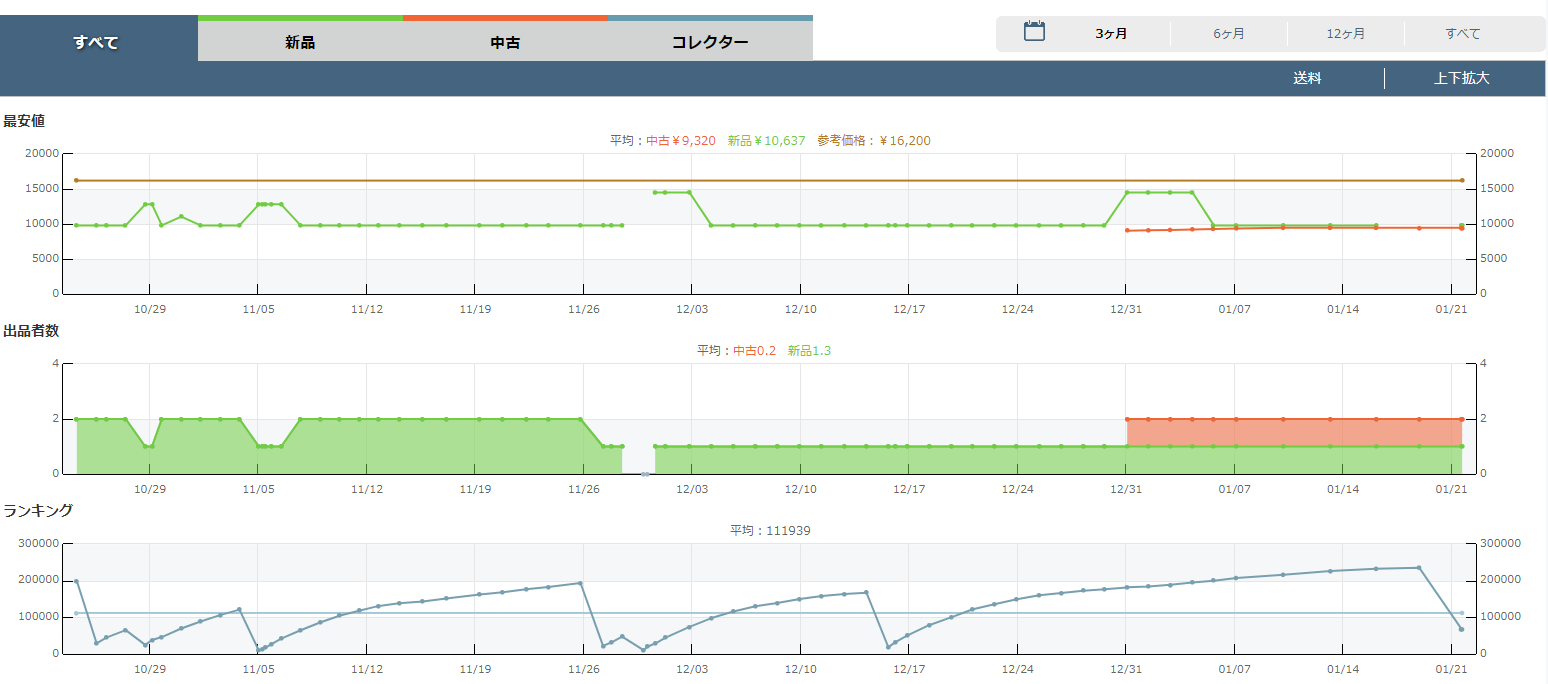The height and width of the screenshot is (684, 1548).
Task: Set the period to 3ヶ月
Action: click(x=1111, y=34)
